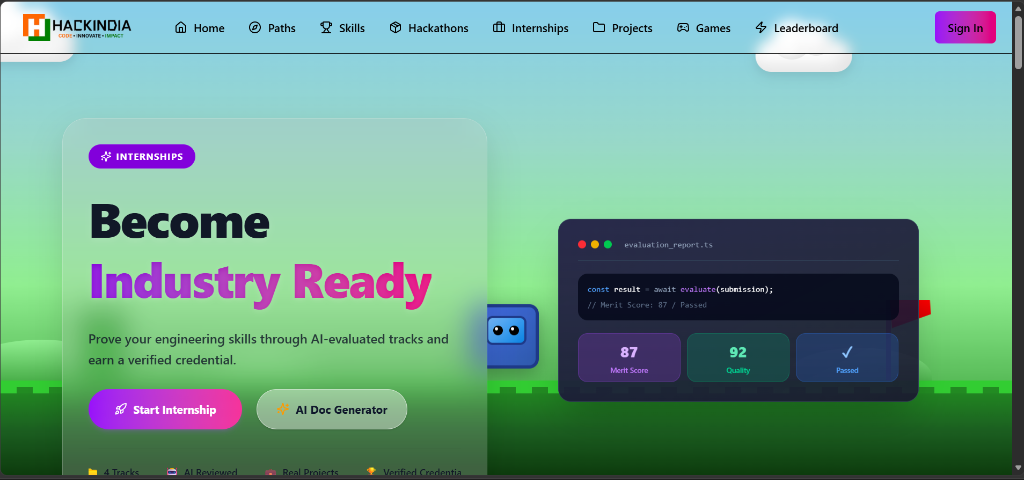Click the 'Prove your engineering skills' description
1024x480 pixels.
268,349
